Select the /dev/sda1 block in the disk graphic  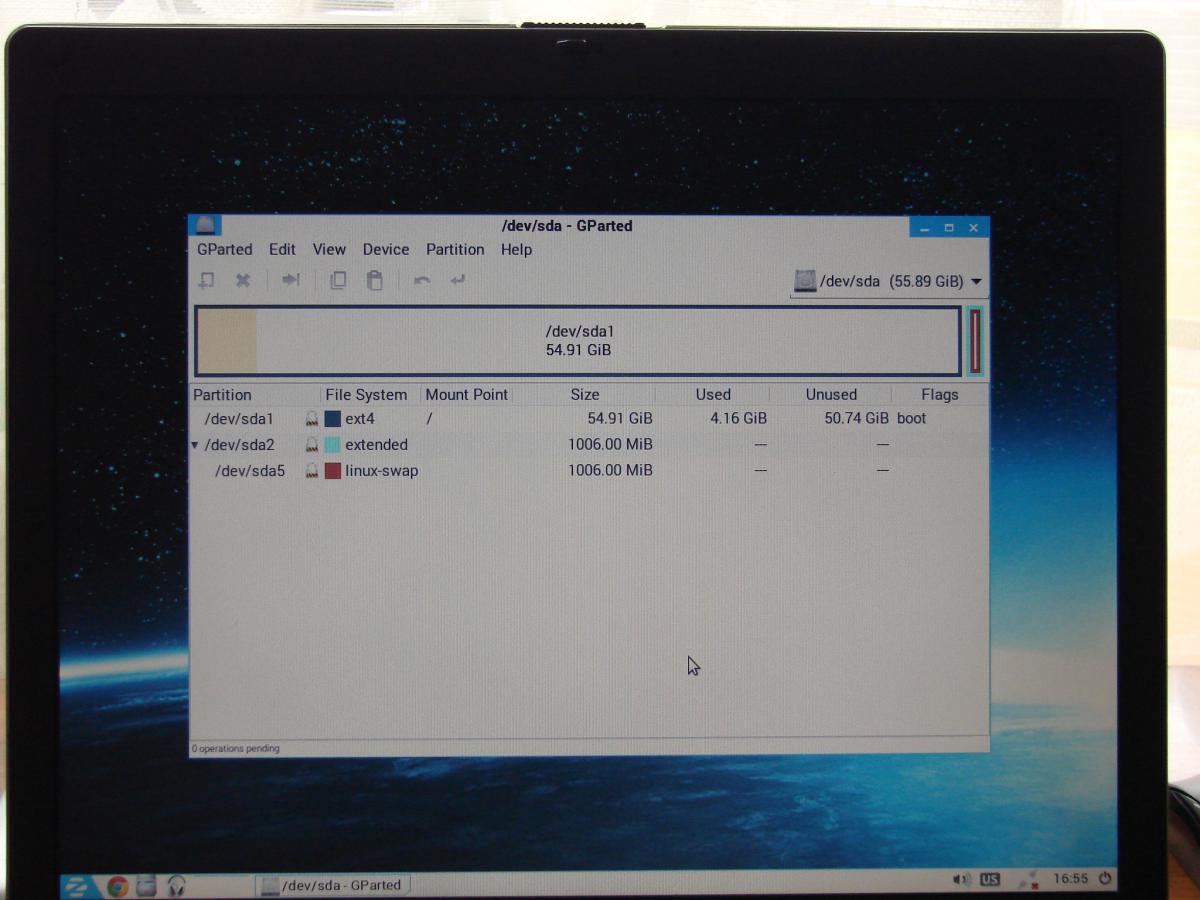point(578,341)
